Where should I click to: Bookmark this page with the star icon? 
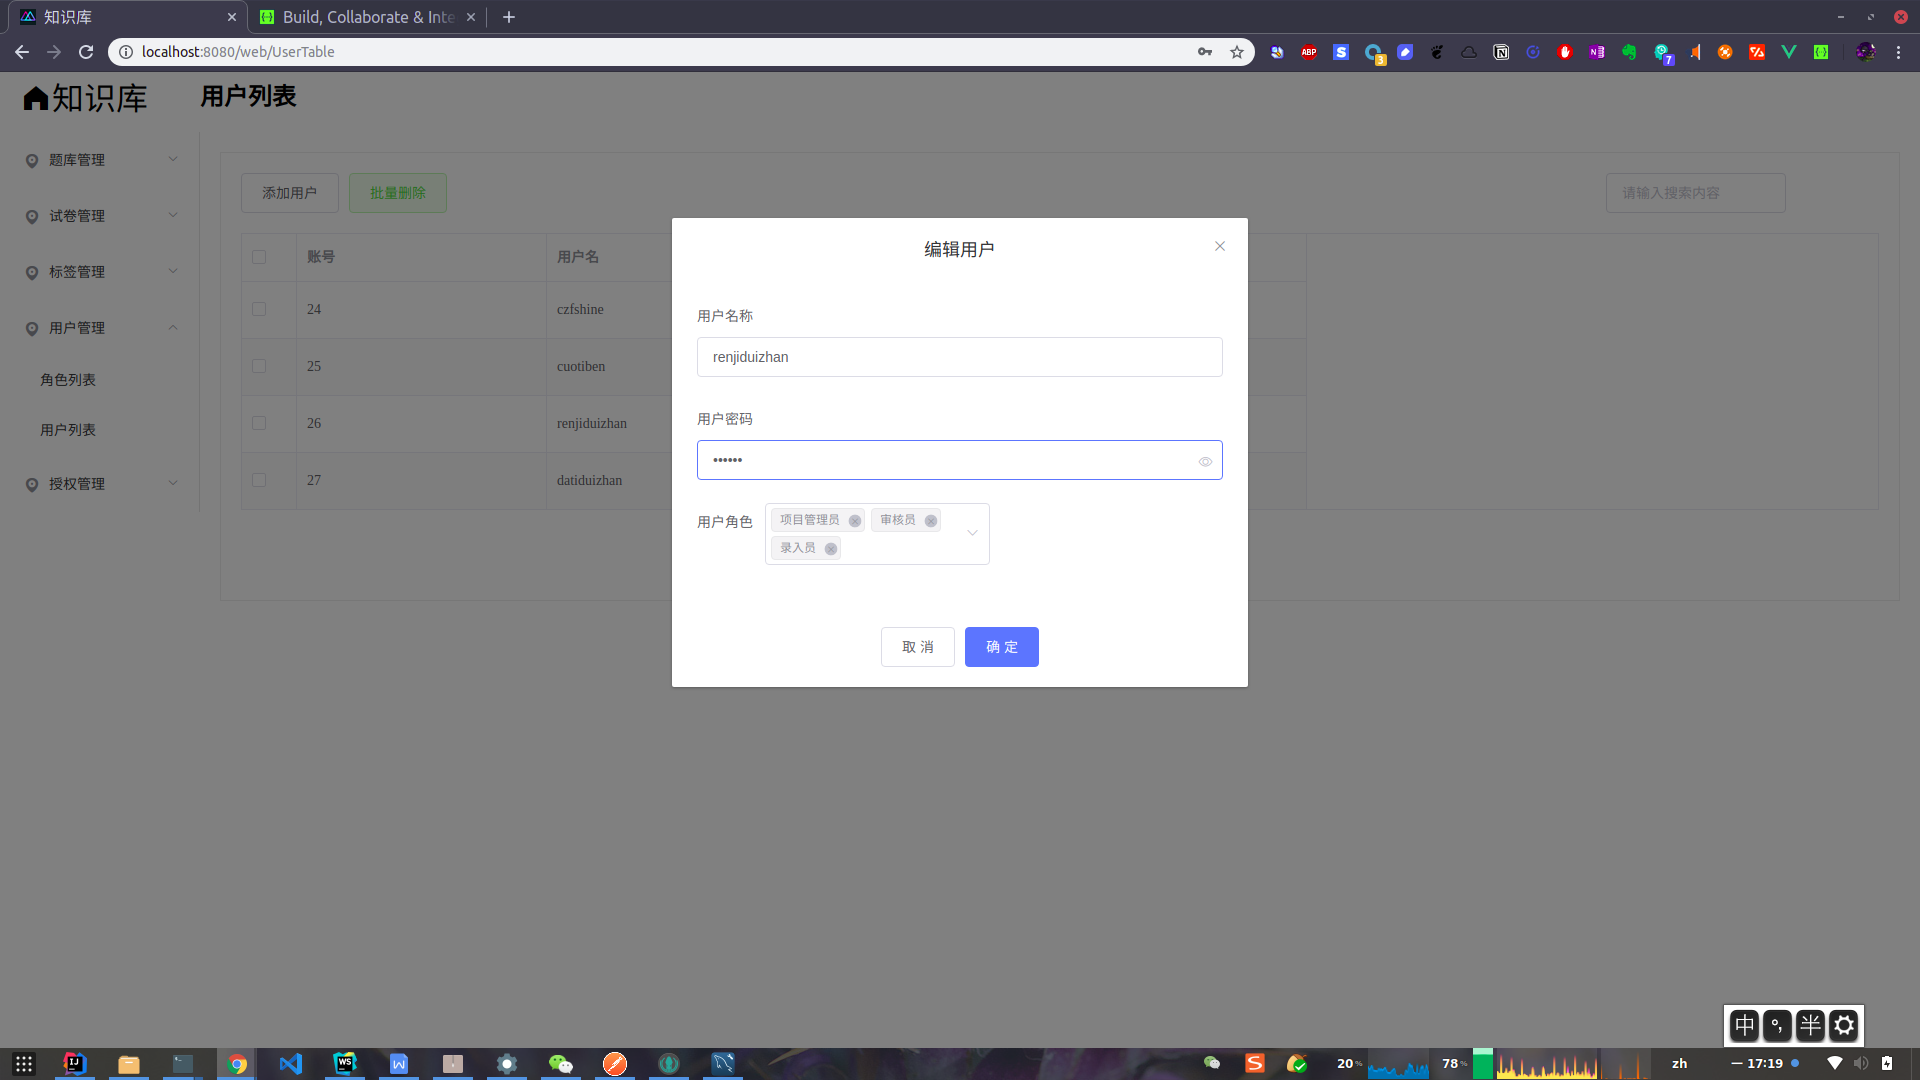(x=1237, y=52)
